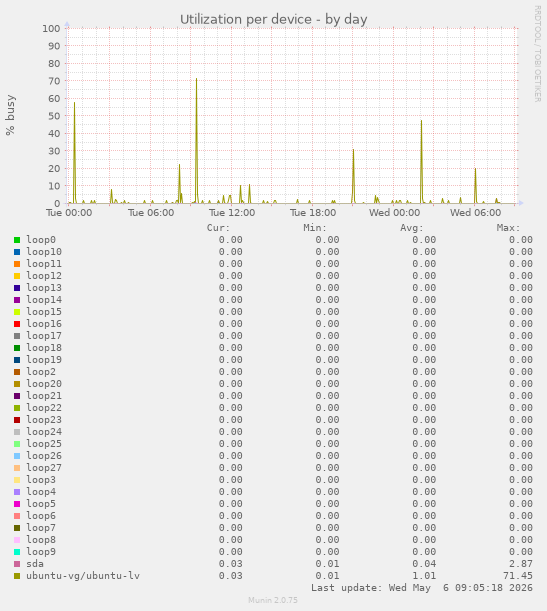Select the 'loop26' legend label

coord(44,456)
